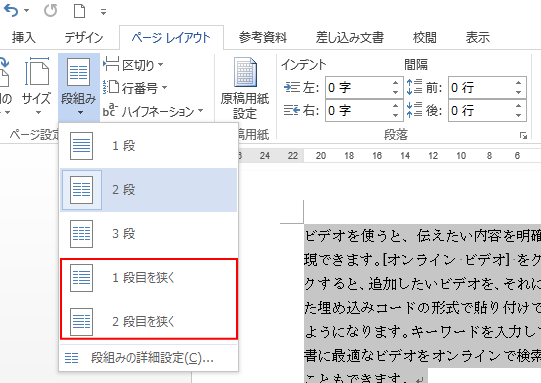541x383 pixels.
Task: Click the text line starting ビデオを使うと
Action: (x=423, y=236)
